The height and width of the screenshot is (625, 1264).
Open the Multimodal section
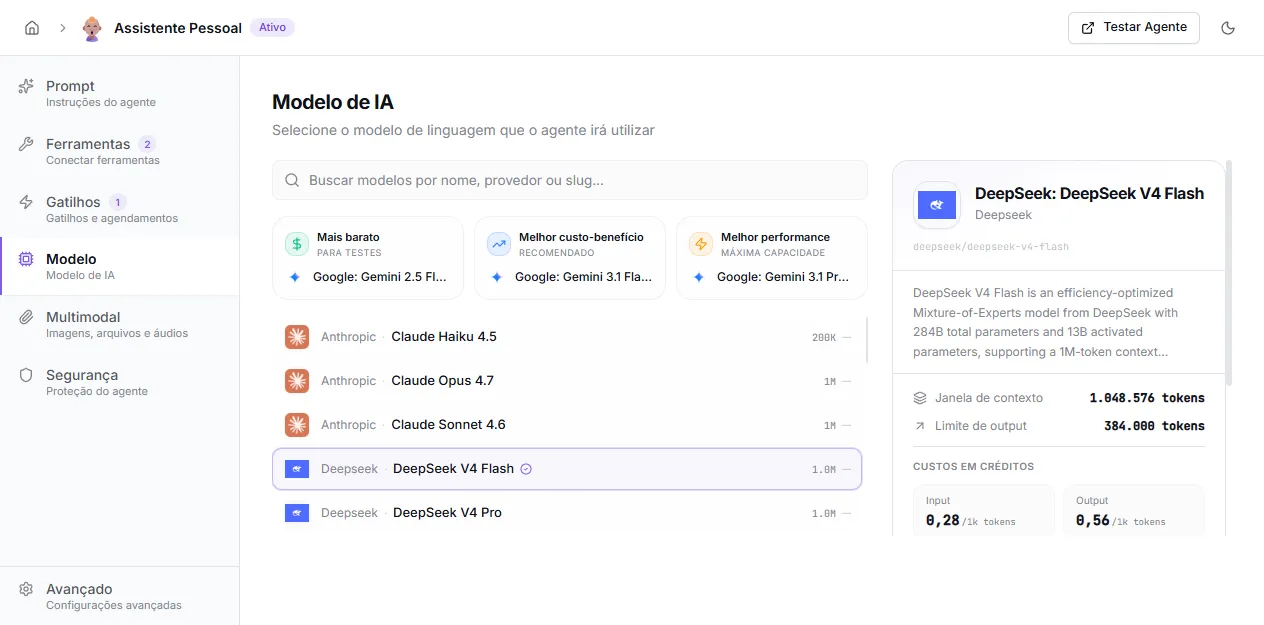coord(120,324)
